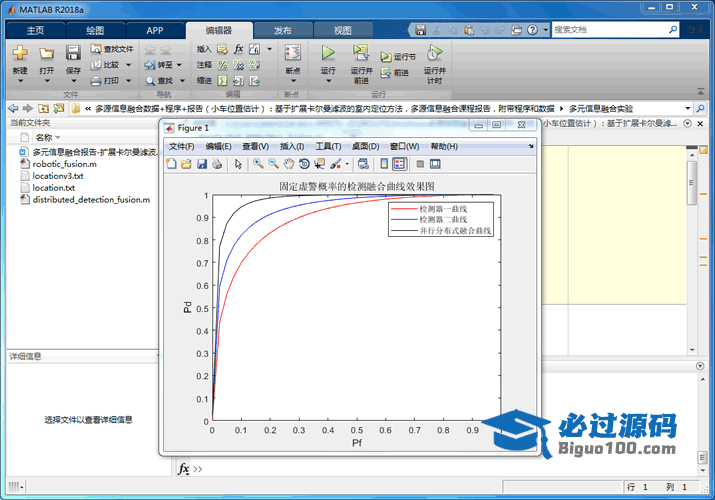Click the Data Cursor tool in Figure

pos(320,164)
